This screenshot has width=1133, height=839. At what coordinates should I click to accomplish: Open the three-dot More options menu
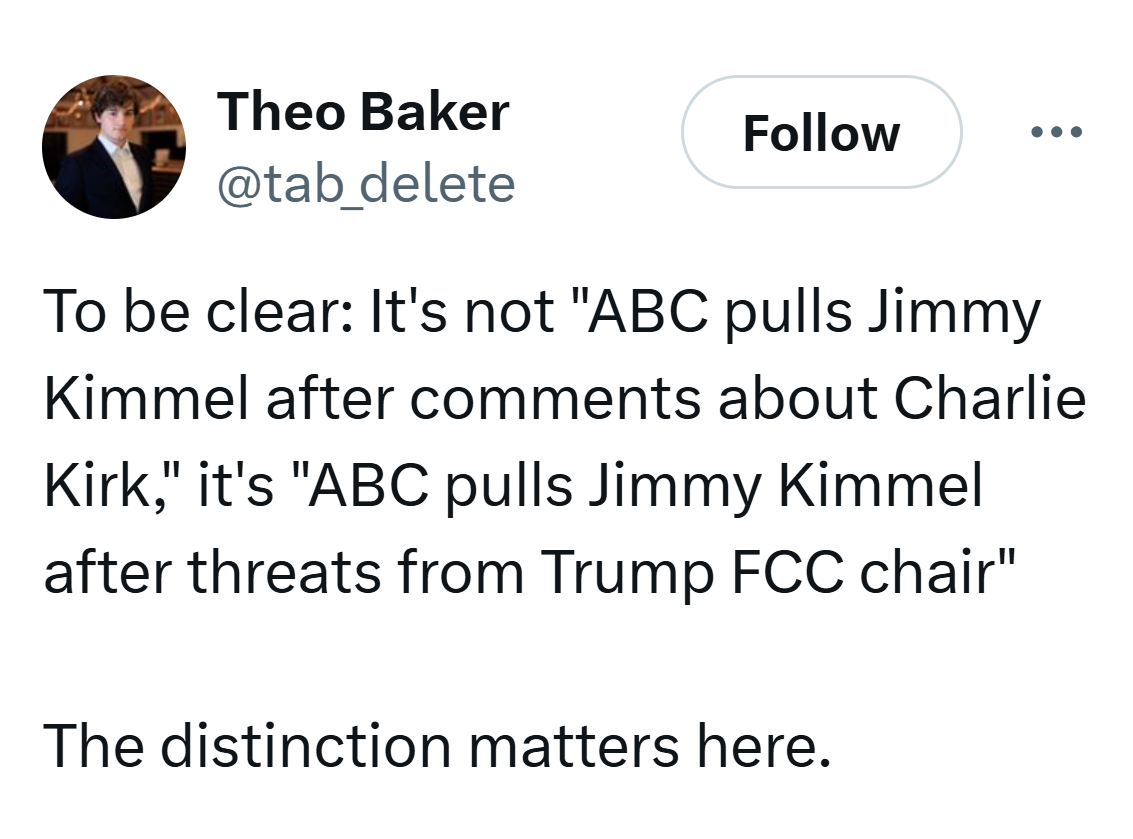point(1053,132)
